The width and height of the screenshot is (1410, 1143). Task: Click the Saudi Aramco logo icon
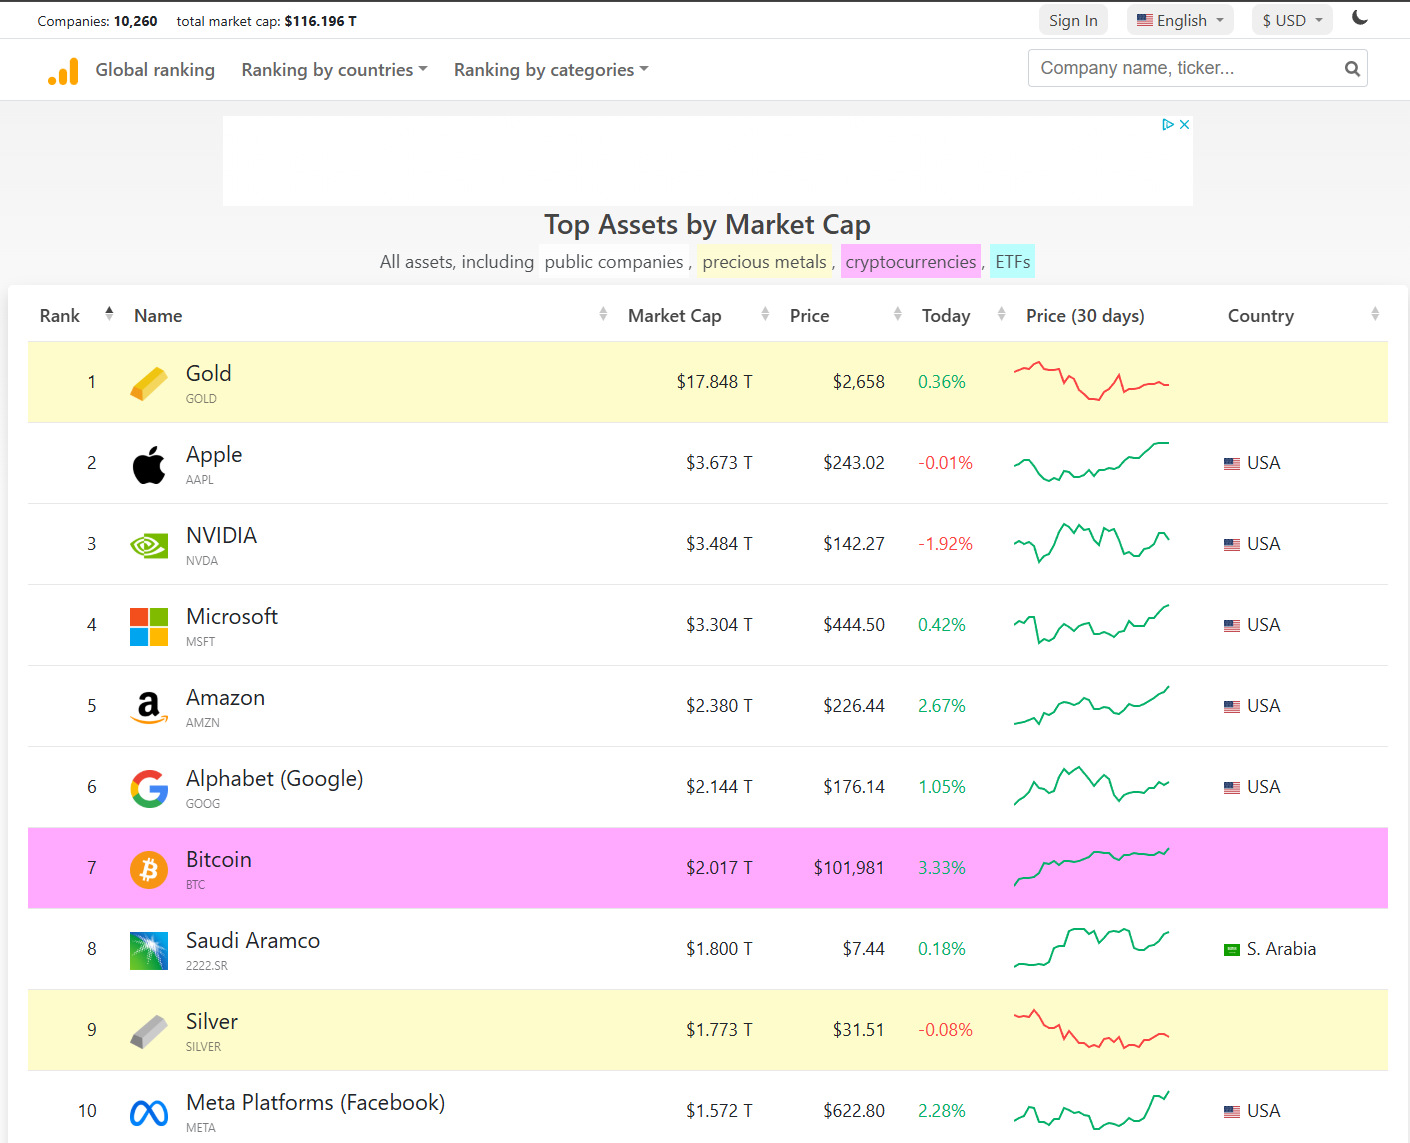pyautogui.click(x=149, y=951)
